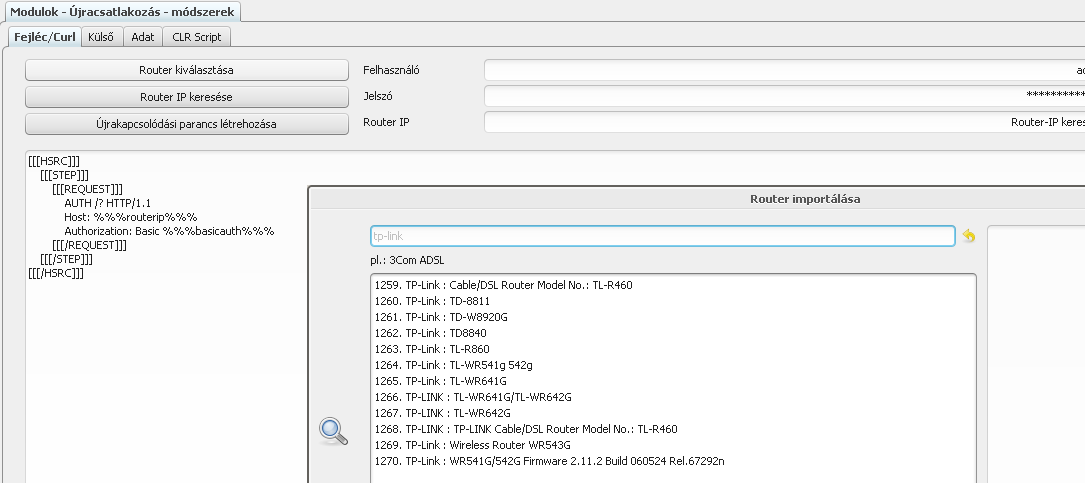Image resolution: width=1085 pixels, height=483 pixels.
Task: Click the Felhasználó input field
Action: coord(784,70)
